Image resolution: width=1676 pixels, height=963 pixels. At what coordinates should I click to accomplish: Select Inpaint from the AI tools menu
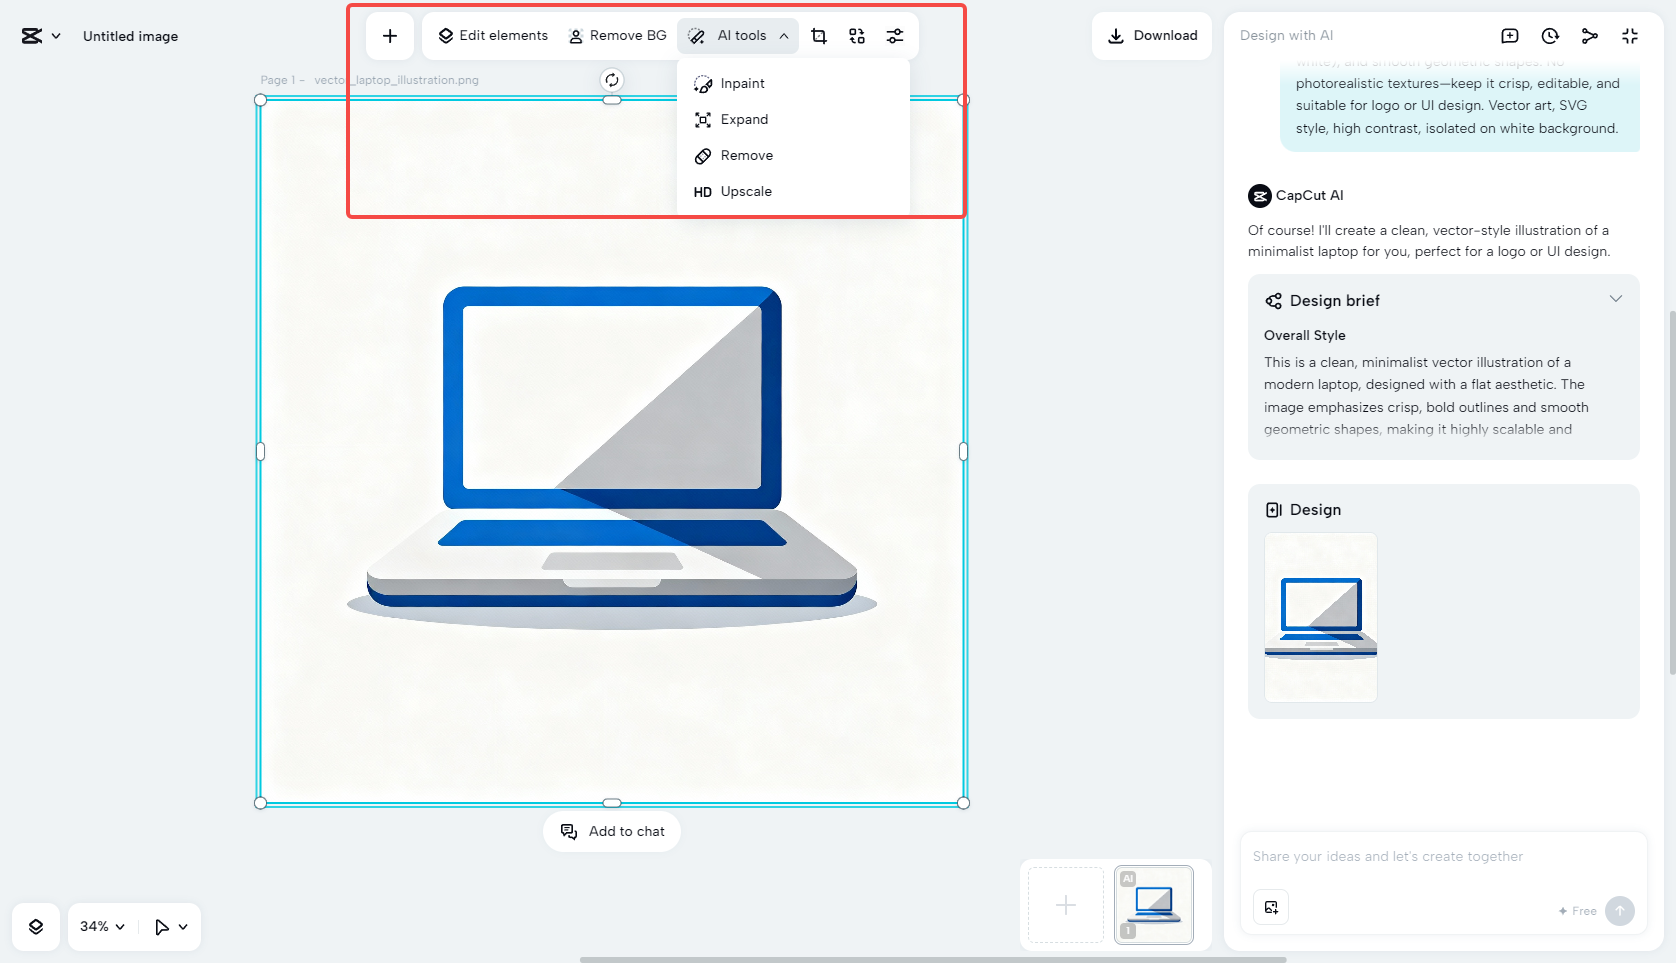741,83
